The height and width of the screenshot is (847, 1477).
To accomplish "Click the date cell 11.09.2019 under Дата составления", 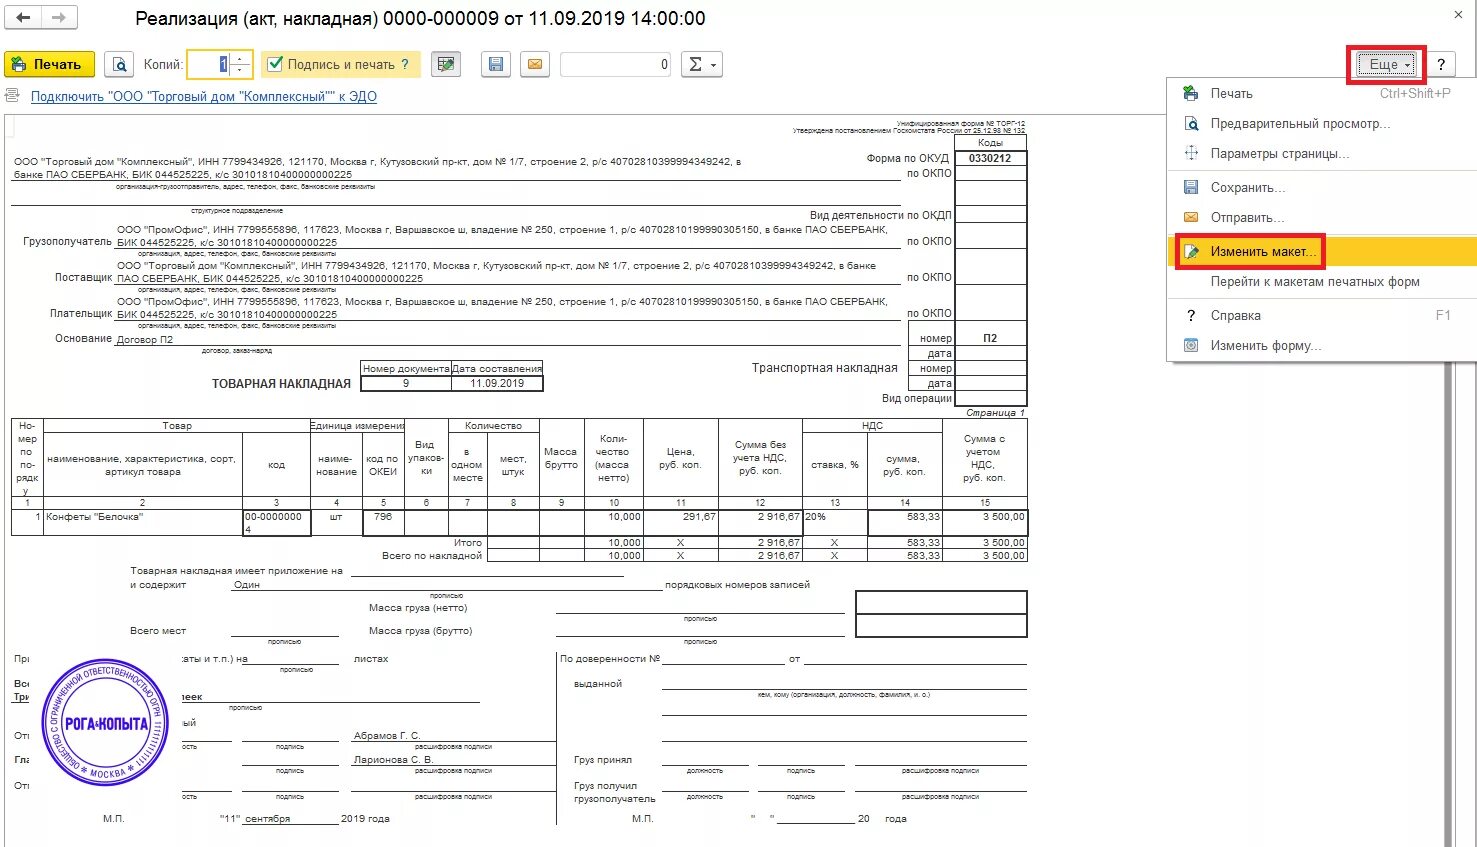I will pos(497,383).
